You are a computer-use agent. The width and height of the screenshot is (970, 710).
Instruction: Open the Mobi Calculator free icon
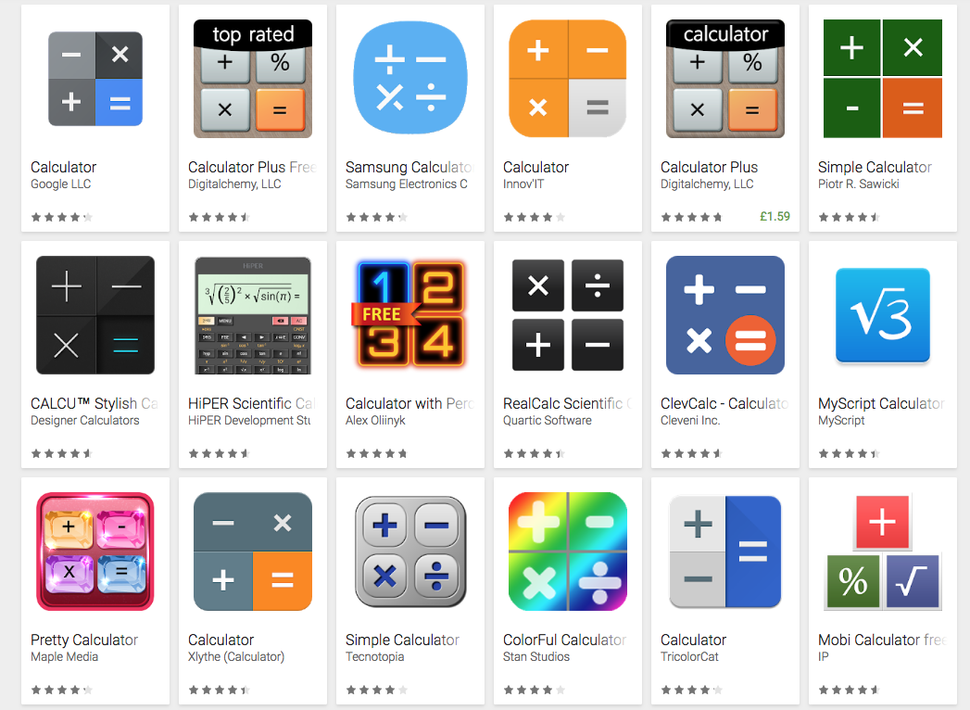[x=883, y=552]
